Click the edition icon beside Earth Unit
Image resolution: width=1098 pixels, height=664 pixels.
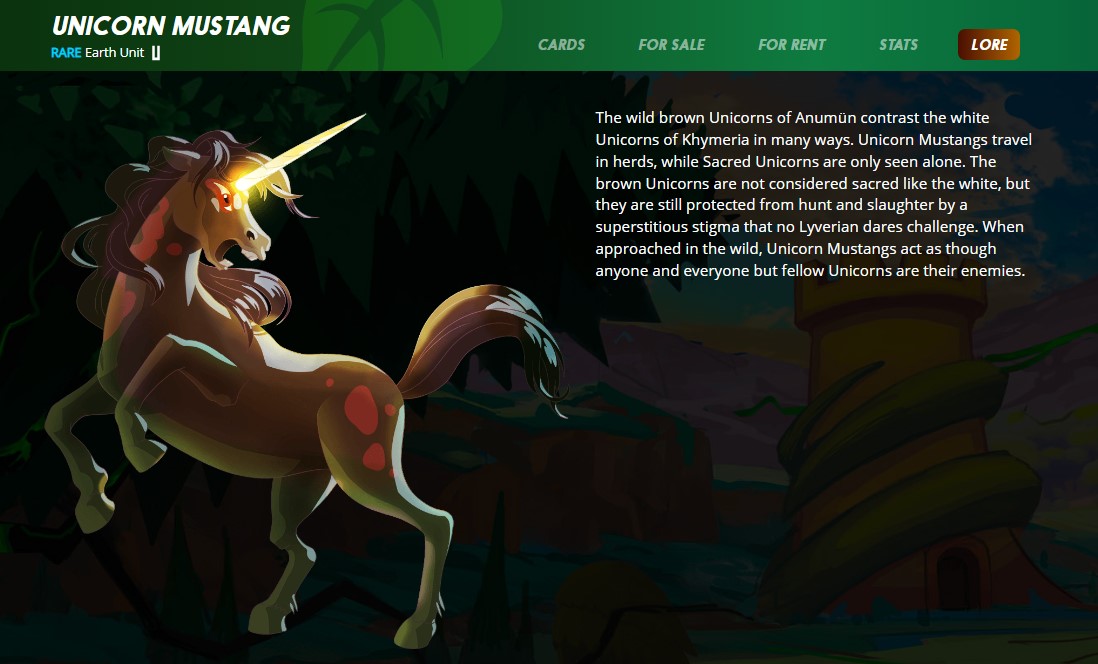coord(155,53)
